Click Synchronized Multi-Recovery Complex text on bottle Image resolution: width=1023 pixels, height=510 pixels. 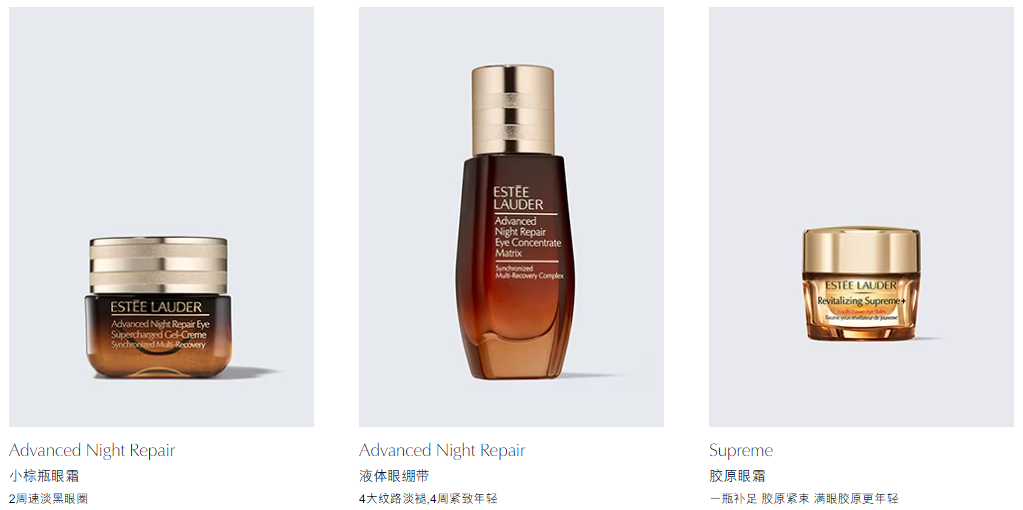click(x=528, y=272)
